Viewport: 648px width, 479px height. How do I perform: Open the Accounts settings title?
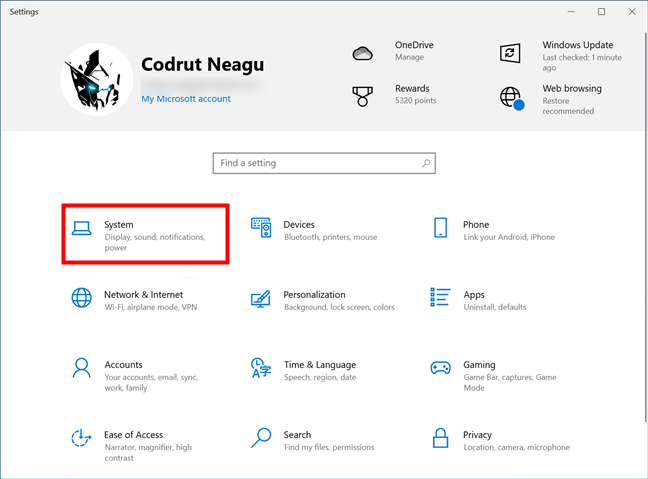point(123,365)
